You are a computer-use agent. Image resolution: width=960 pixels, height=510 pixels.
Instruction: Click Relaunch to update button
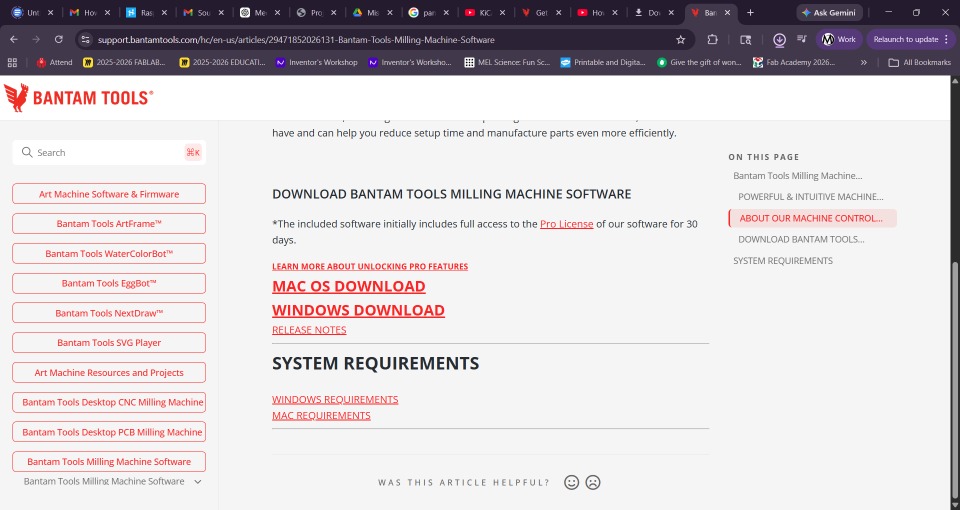[910, 39]
